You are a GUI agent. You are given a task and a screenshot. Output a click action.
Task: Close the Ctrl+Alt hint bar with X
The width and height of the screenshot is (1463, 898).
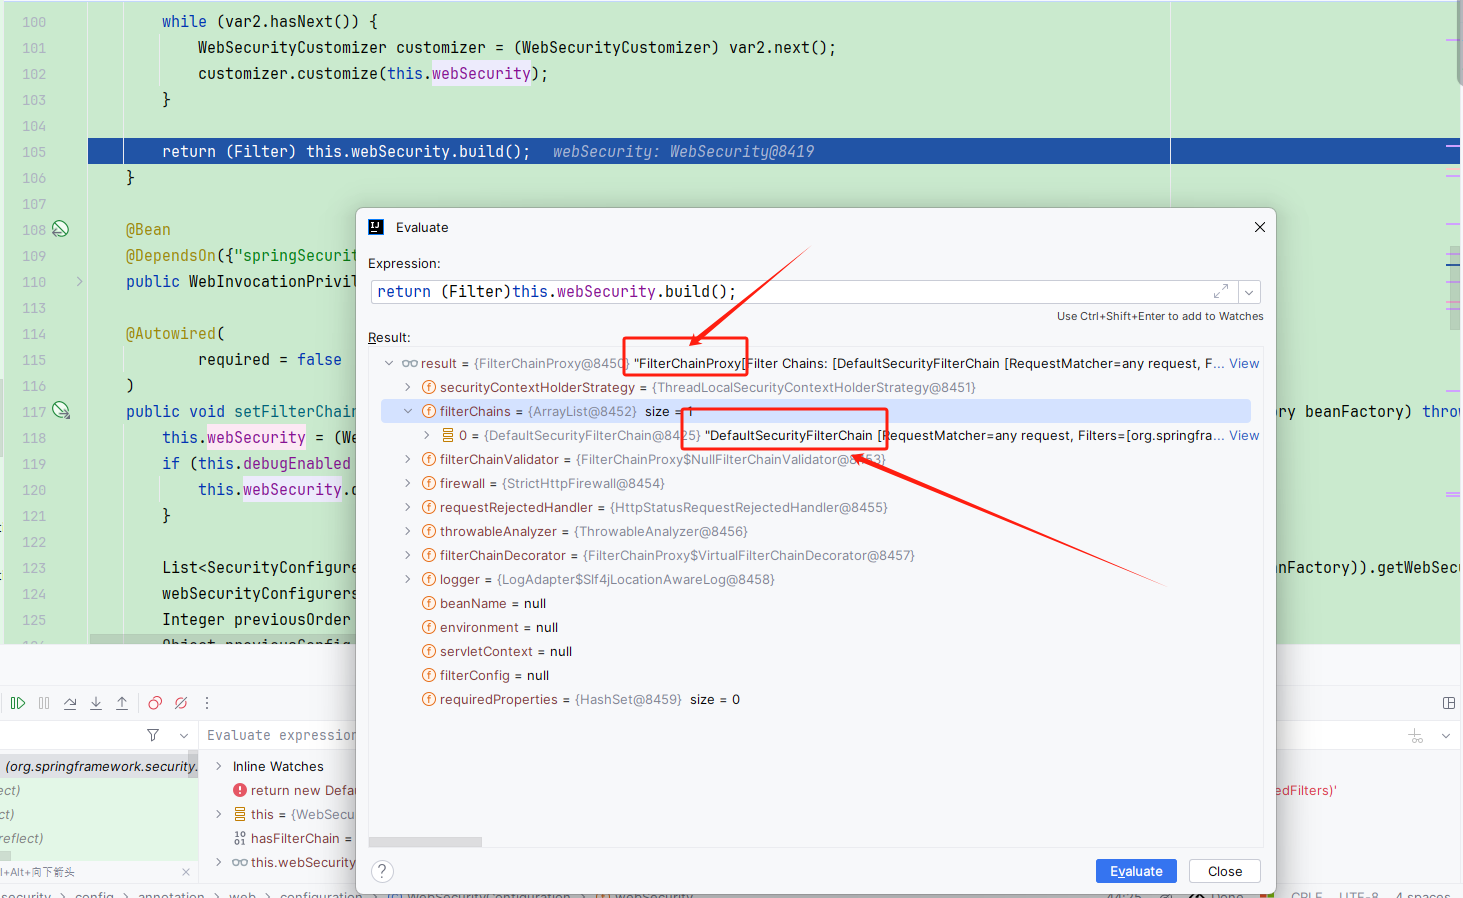click(x=186, y=872)
